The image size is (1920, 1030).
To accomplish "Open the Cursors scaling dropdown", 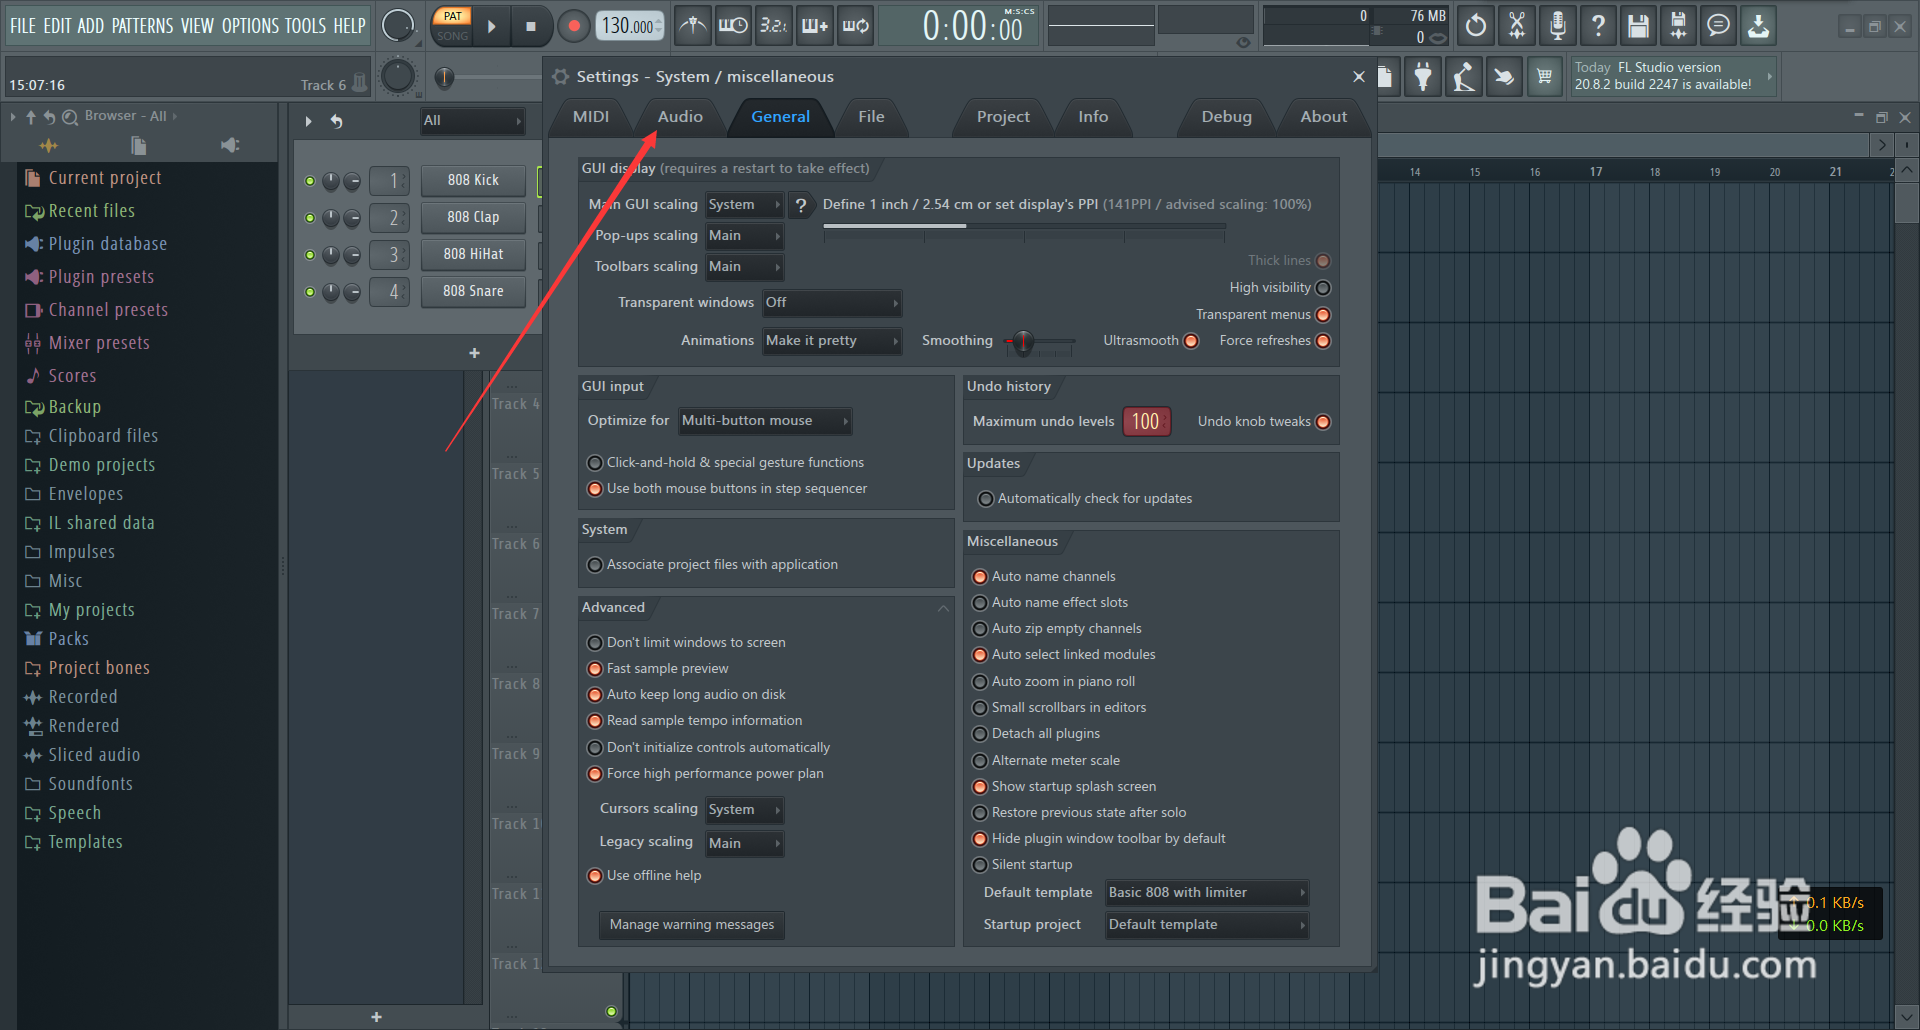I will click(x=744, y=810).
